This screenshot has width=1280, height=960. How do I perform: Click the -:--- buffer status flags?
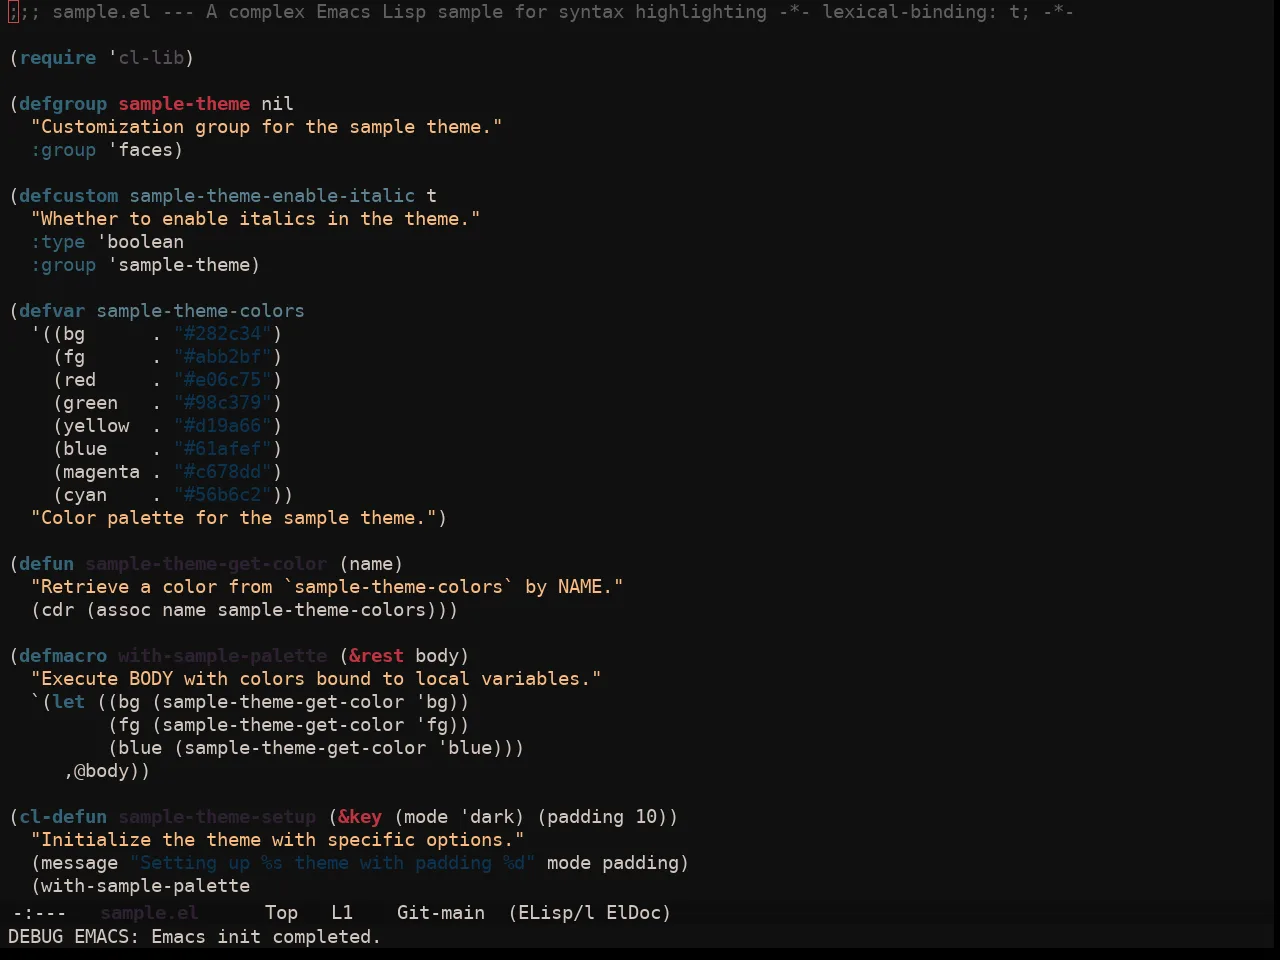pos(39,913)
